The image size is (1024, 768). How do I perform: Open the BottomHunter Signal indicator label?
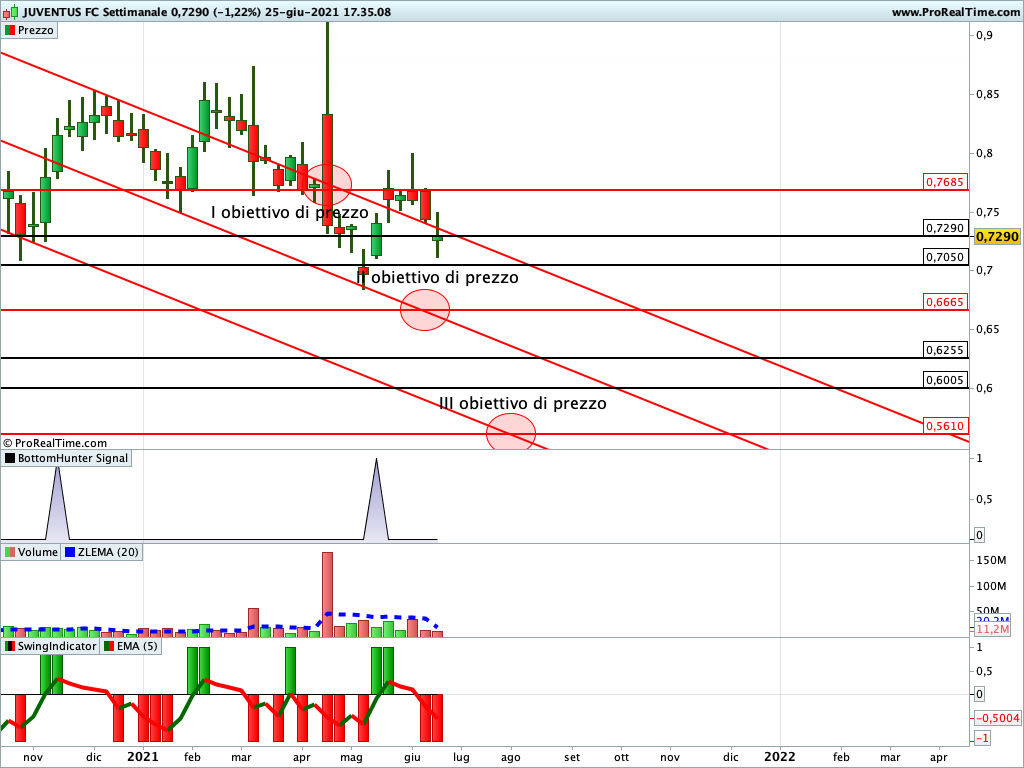pyautogui.click(x=67, y=458)
